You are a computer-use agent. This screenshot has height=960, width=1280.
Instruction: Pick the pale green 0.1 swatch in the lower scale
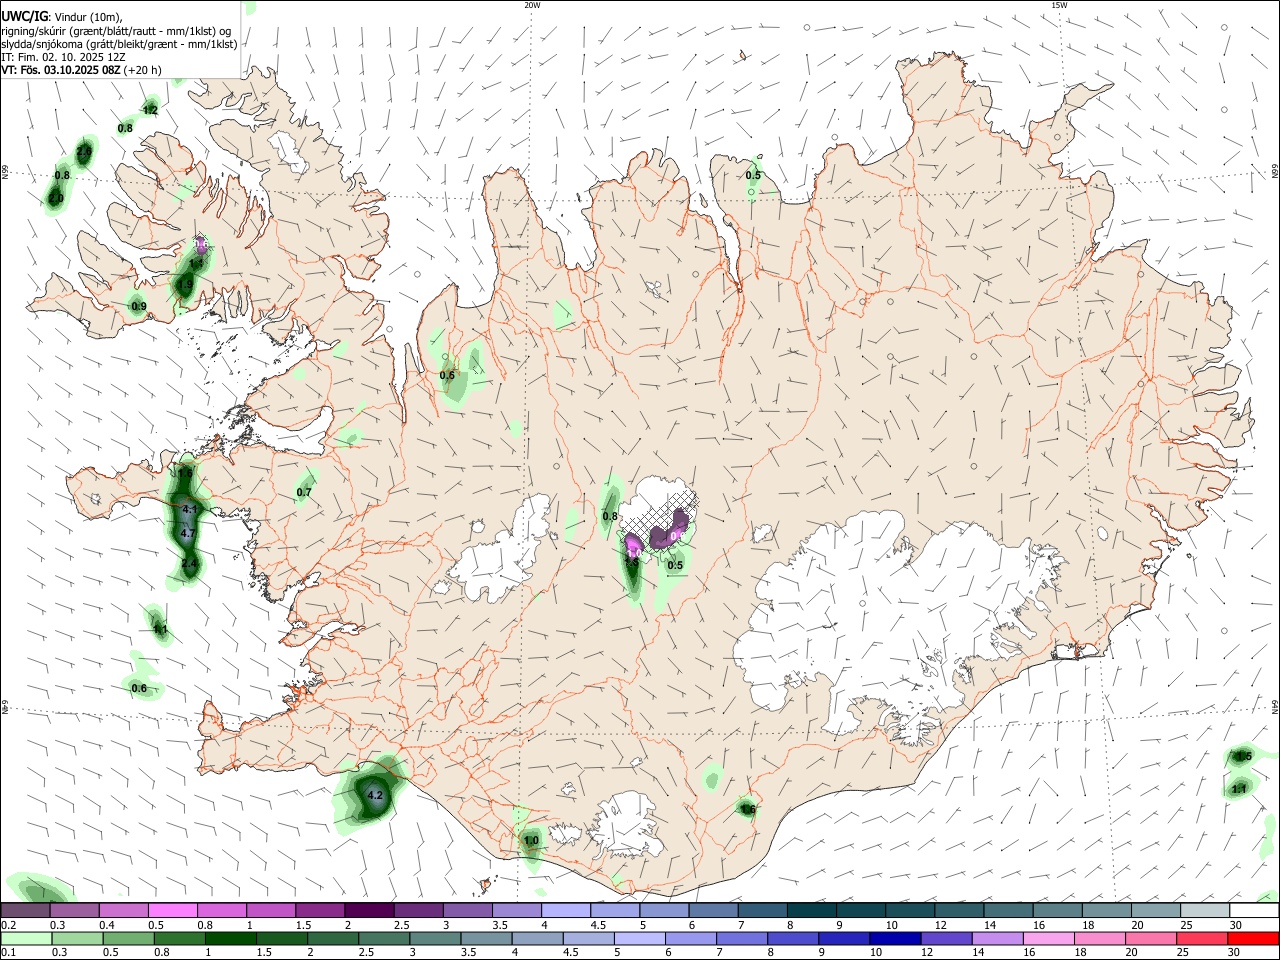(26, 939)
